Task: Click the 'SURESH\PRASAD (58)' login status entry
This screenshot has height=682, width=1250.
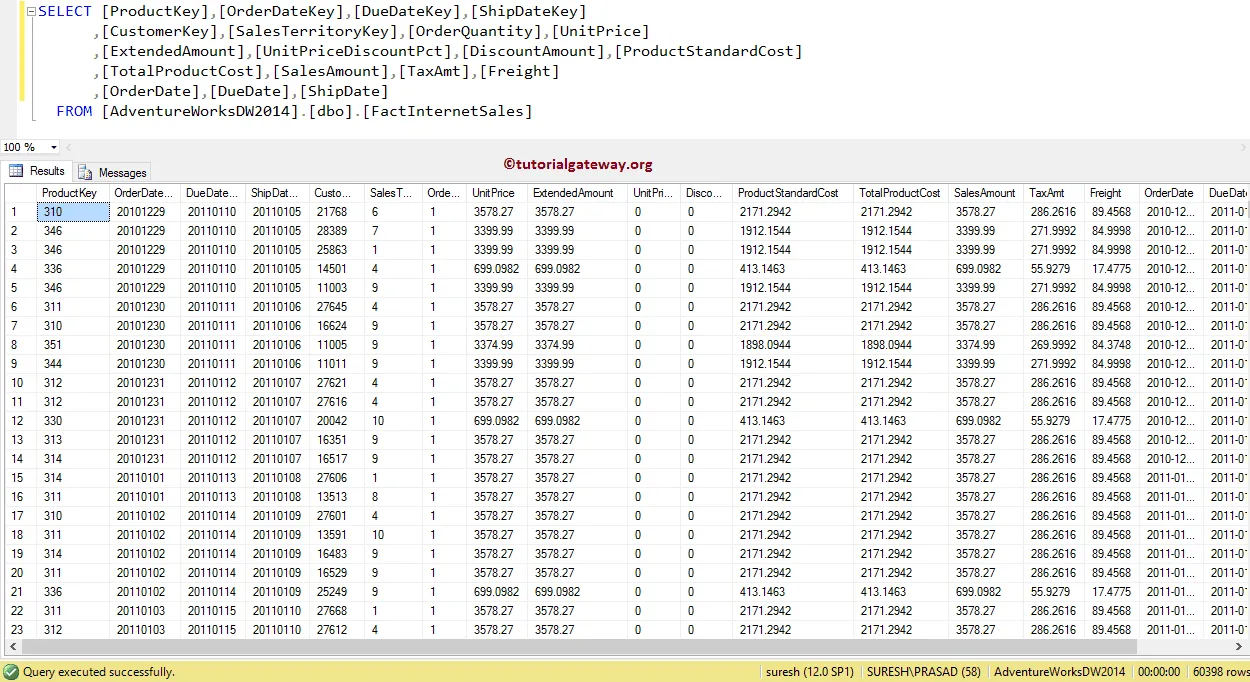Action: (923, 672)
